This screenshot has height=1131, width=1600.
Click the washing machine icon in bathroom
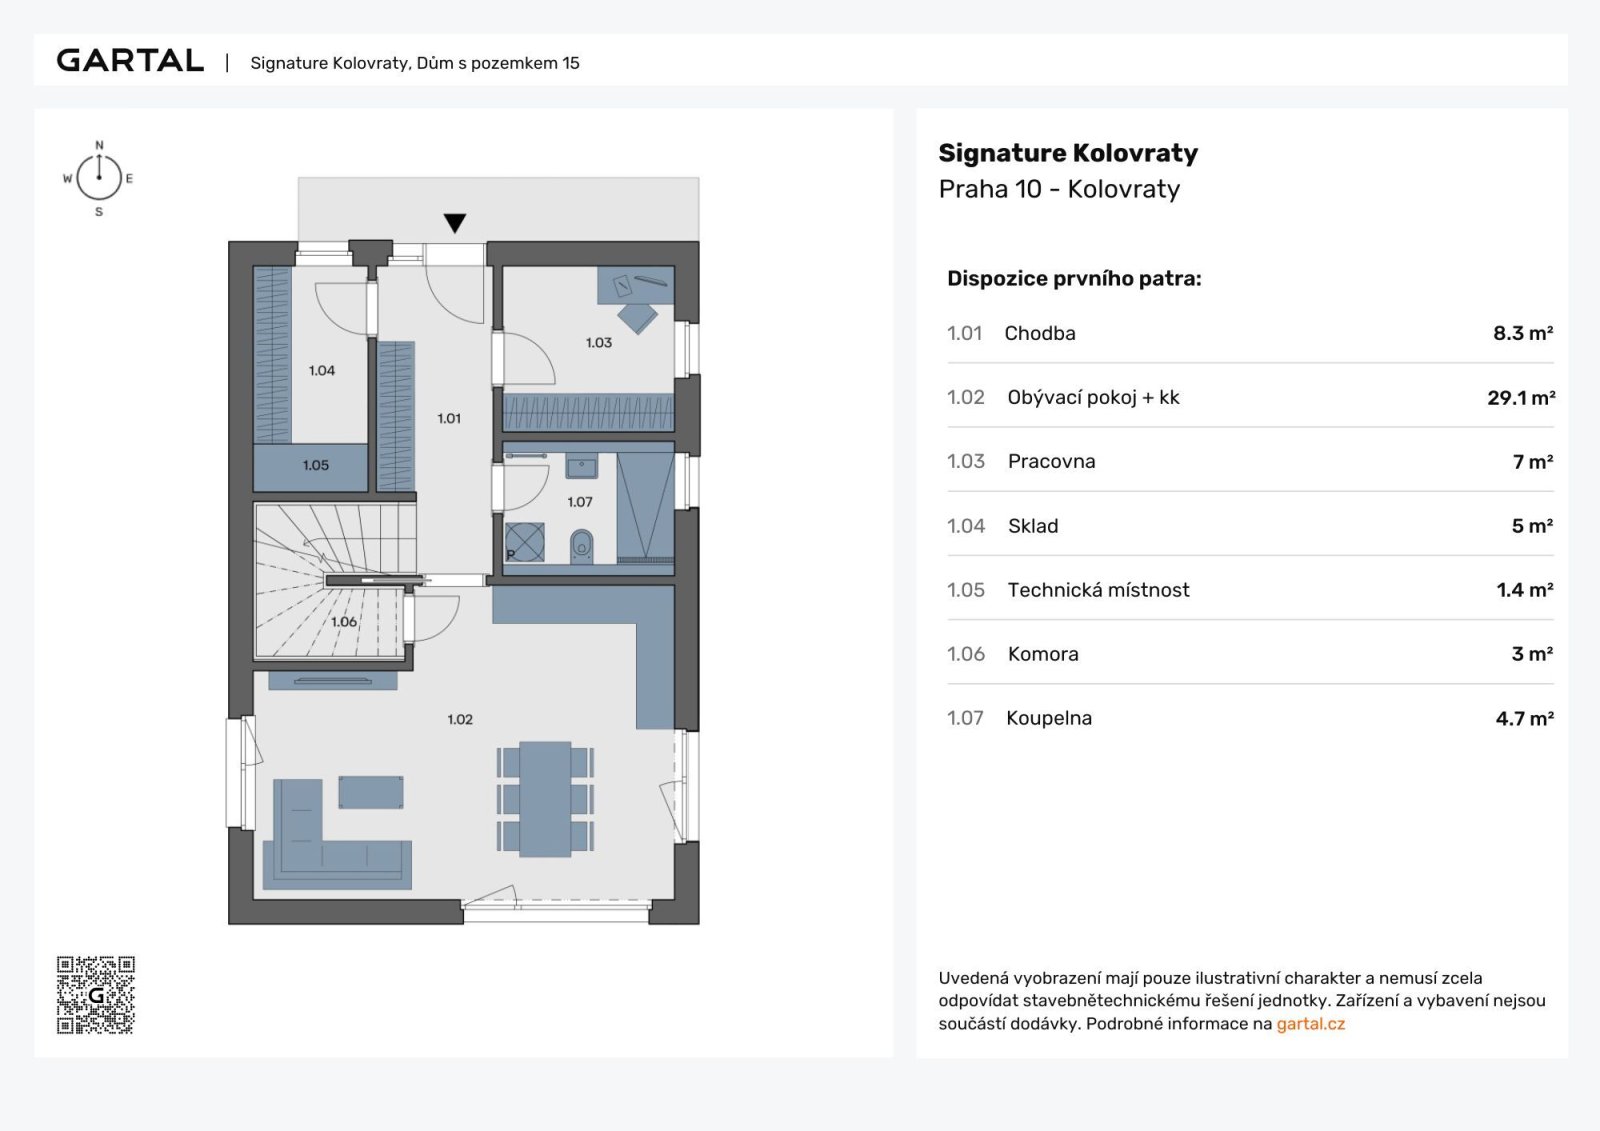point(525,542)
